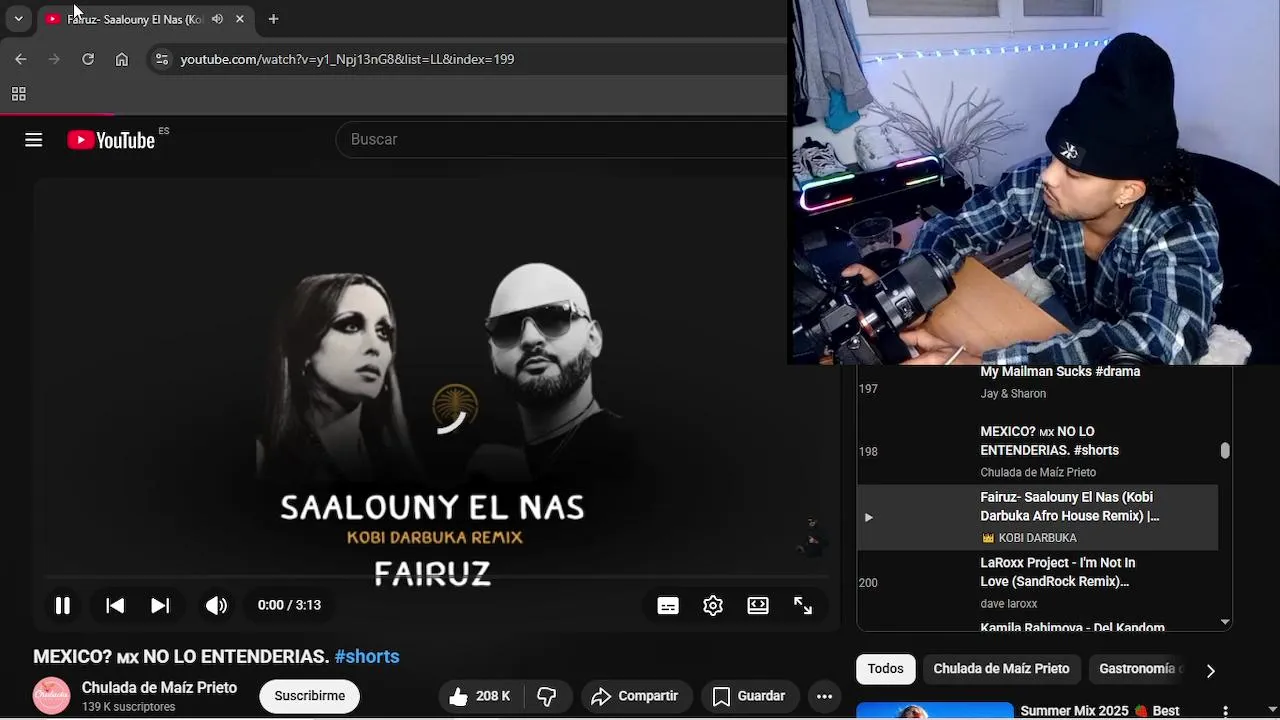The width and height of the screenshot is (1280, 720).
Task: Click the video progress bar
Action: pyautogui.click(x=435, y=577)
